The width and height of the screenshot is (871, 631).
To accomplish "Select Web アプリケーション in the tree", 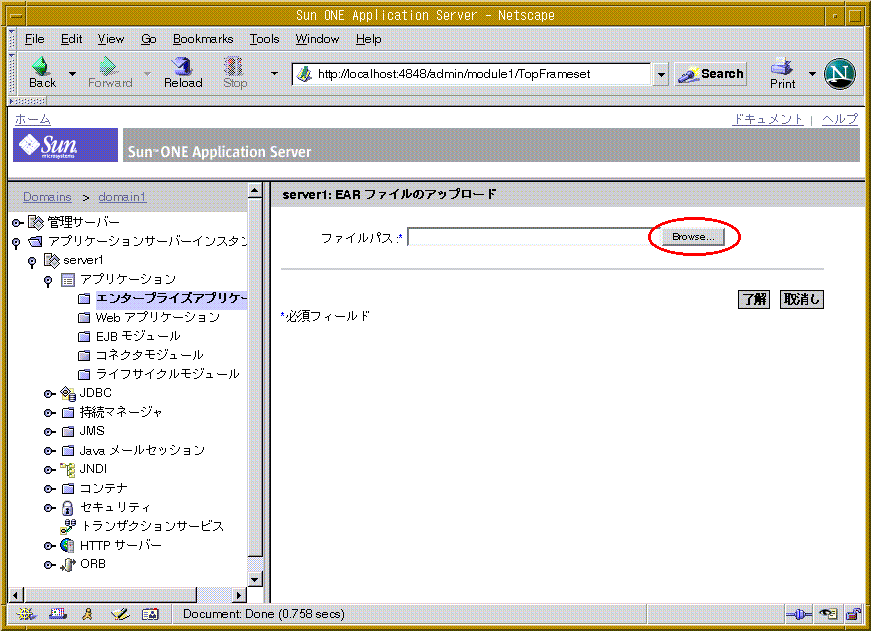I will [x=158, y=317].
